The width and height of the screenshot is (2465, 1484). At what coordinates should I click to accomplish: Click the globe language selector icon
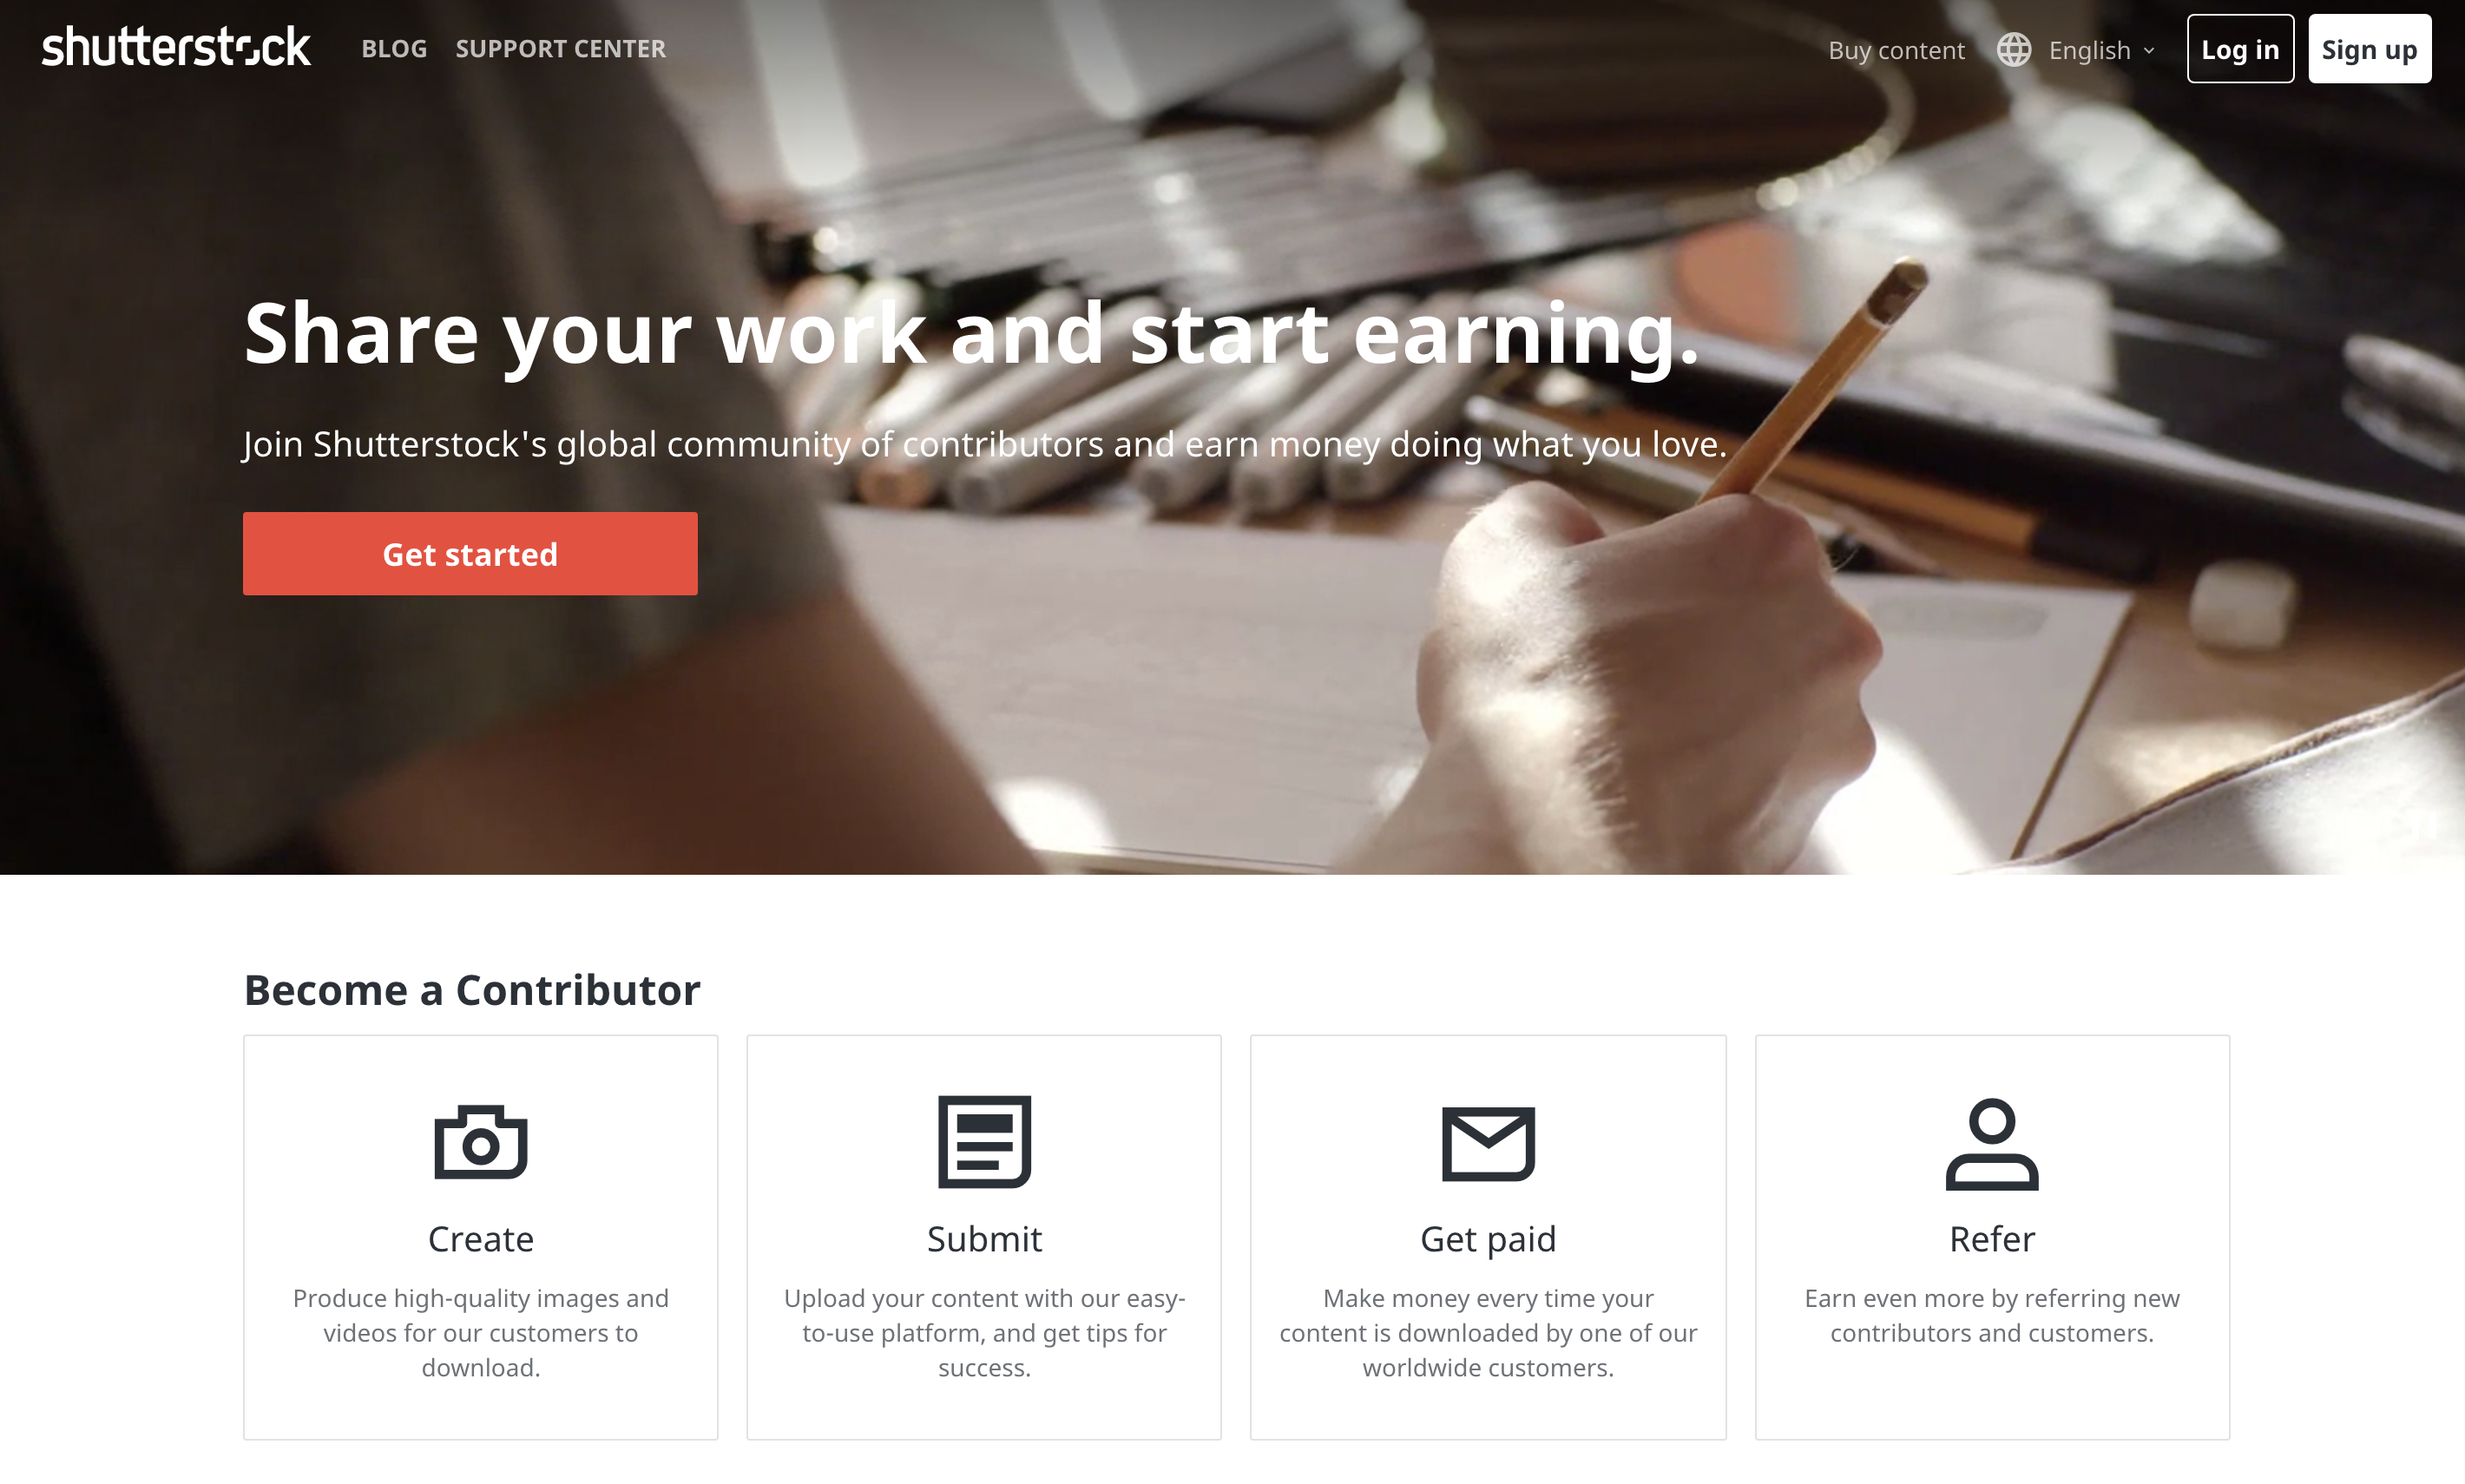[2015, 48]
